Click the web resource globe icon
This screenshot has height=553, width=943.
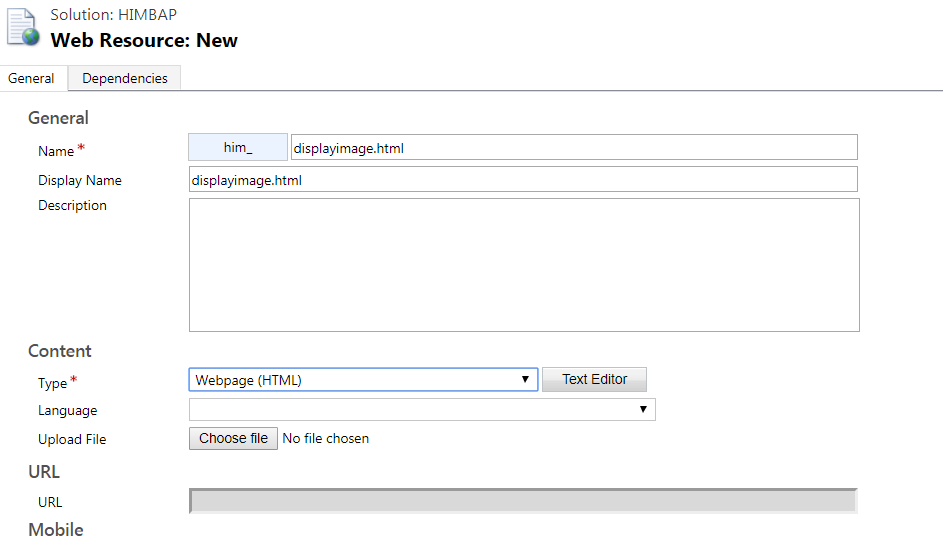(x=23, y=28)
